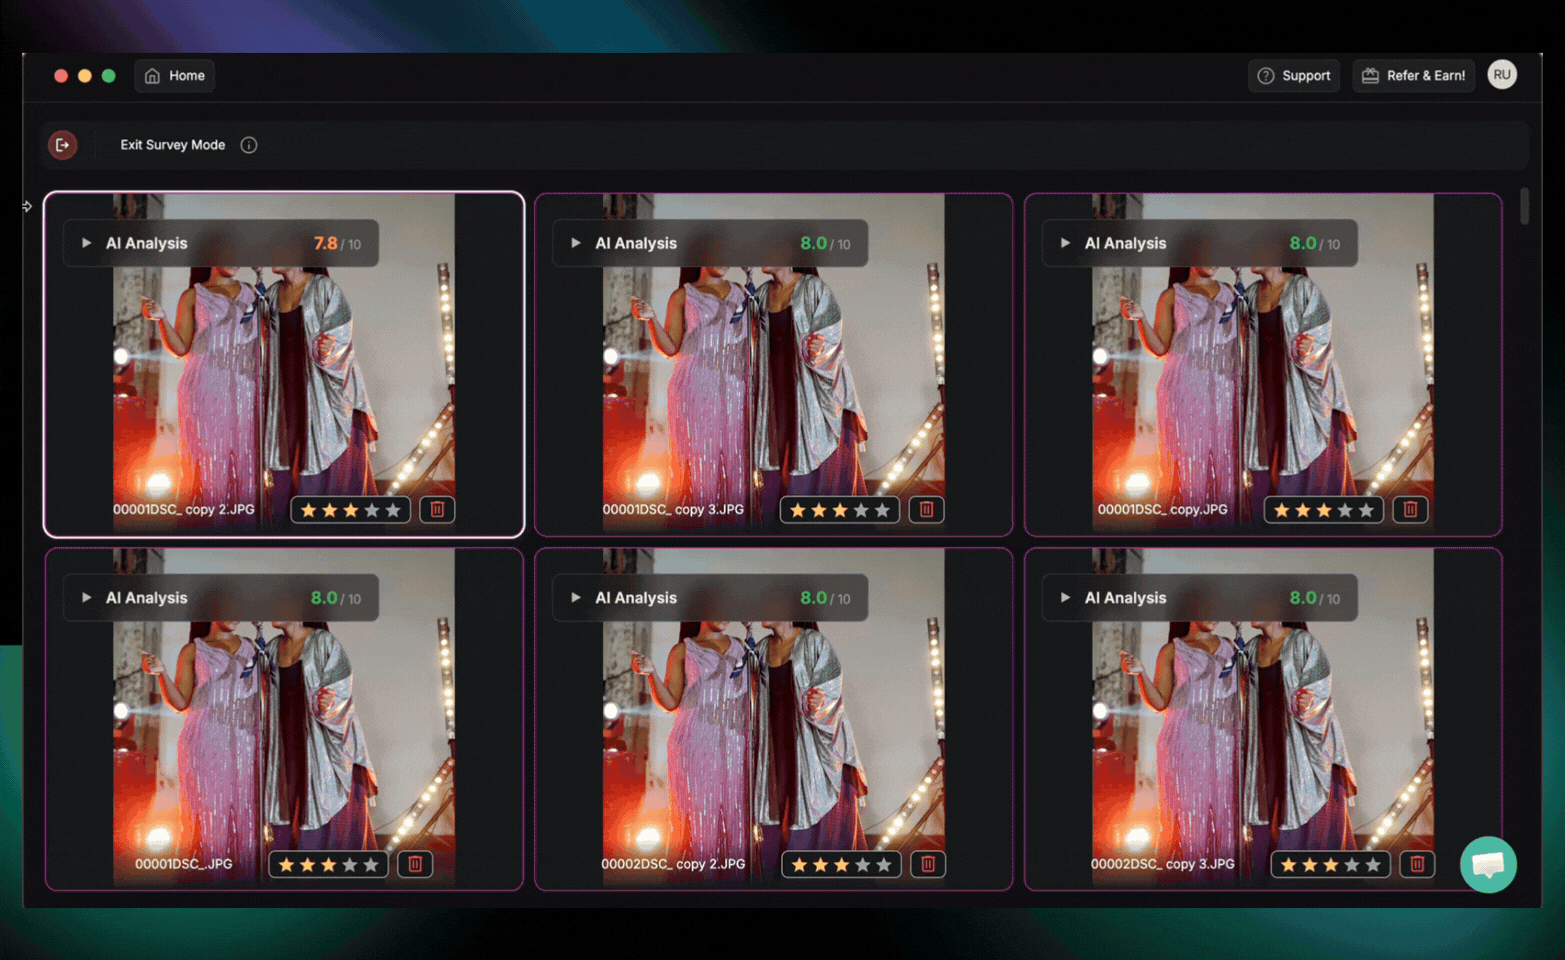Select the 00001DSC_ copy.JPG thumbnail

click(x=1262, y=380)
